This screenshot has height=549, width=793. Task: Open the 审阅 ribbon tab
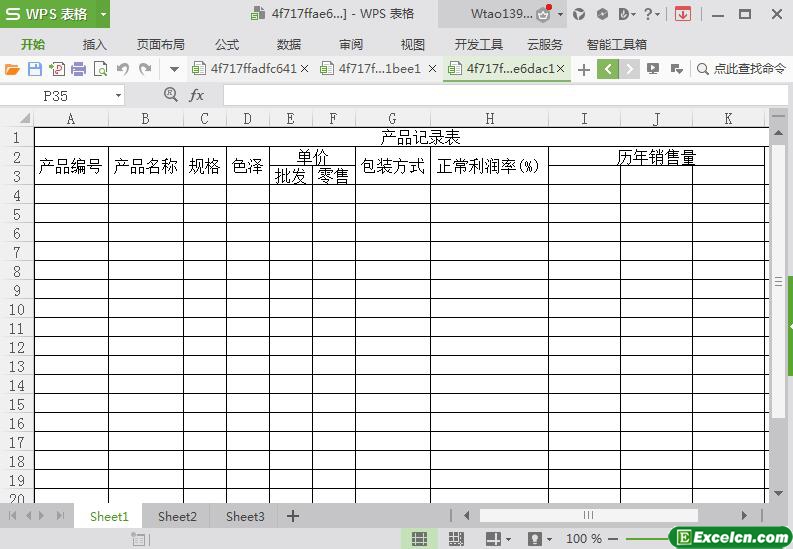351,44
